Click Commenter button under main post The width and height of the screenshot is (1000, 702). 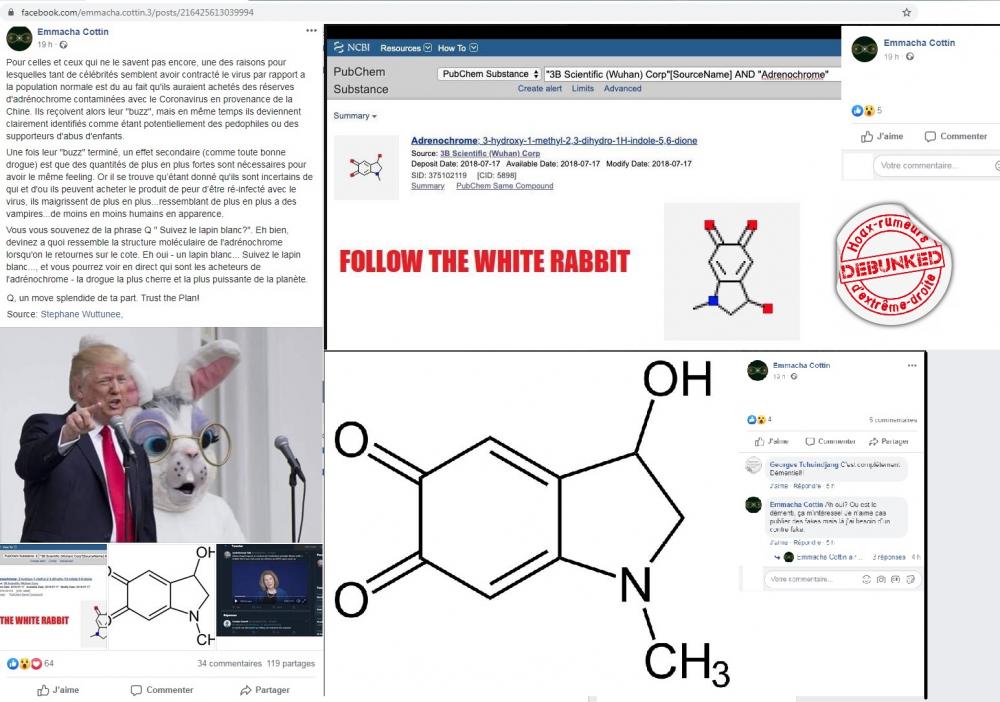coord(161,690)
